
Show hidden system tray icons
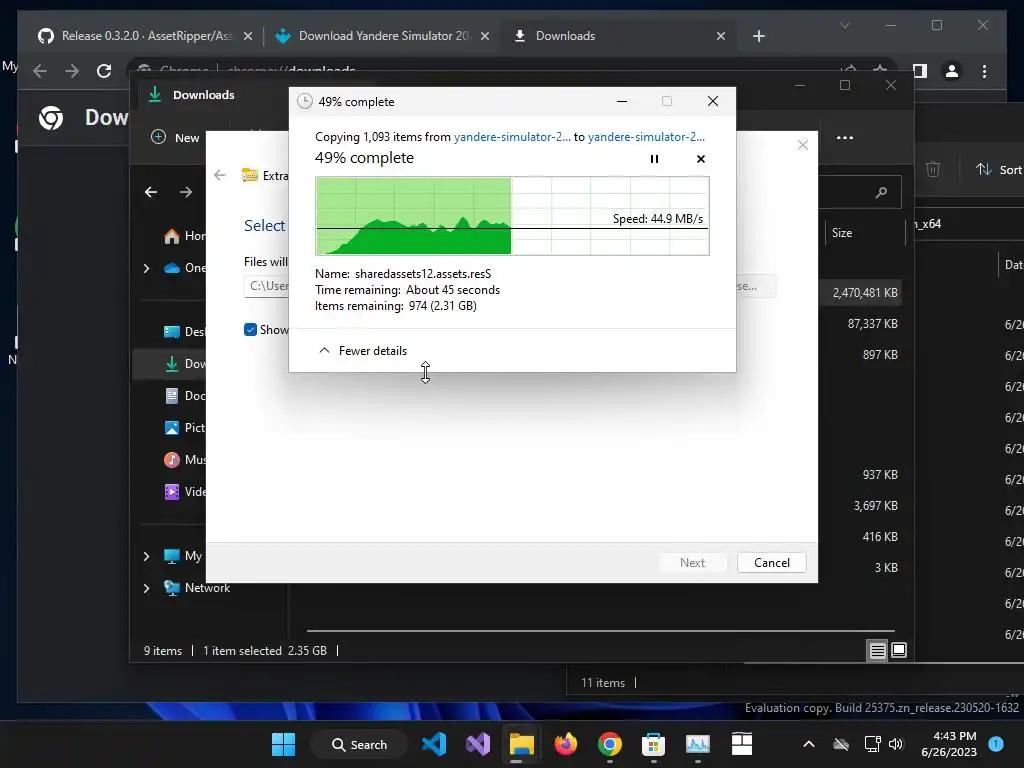pyautogui.click(x=808, y=744)
